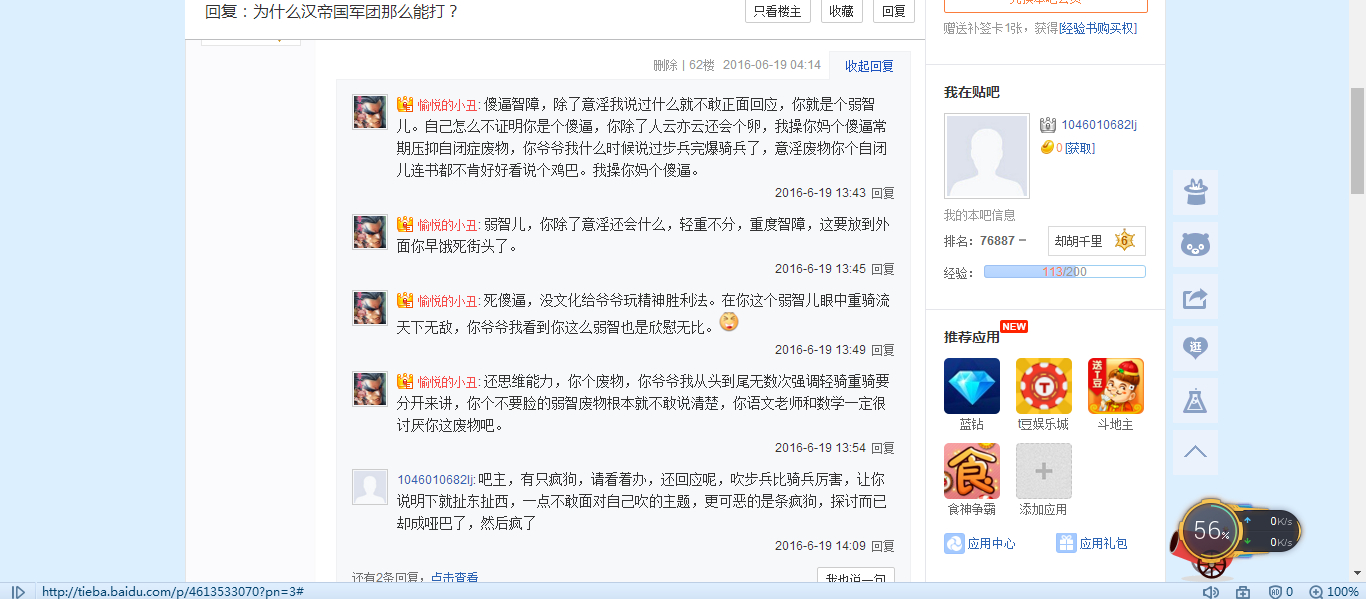The width and height of the screenshot is (1366, 599).
Task: Open the 蓝钻 diamond app icon
Action: pyautogui.click(x=971, y=386)
